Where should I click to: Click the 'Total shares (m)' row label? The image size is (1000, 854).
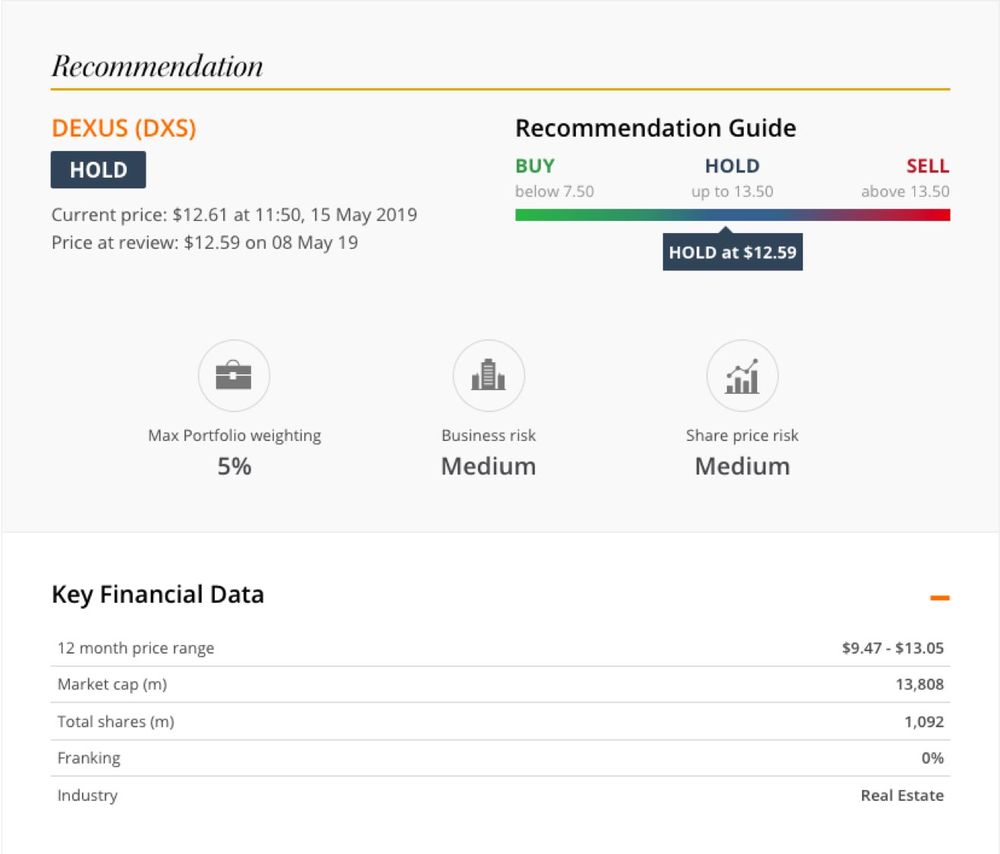115,721
